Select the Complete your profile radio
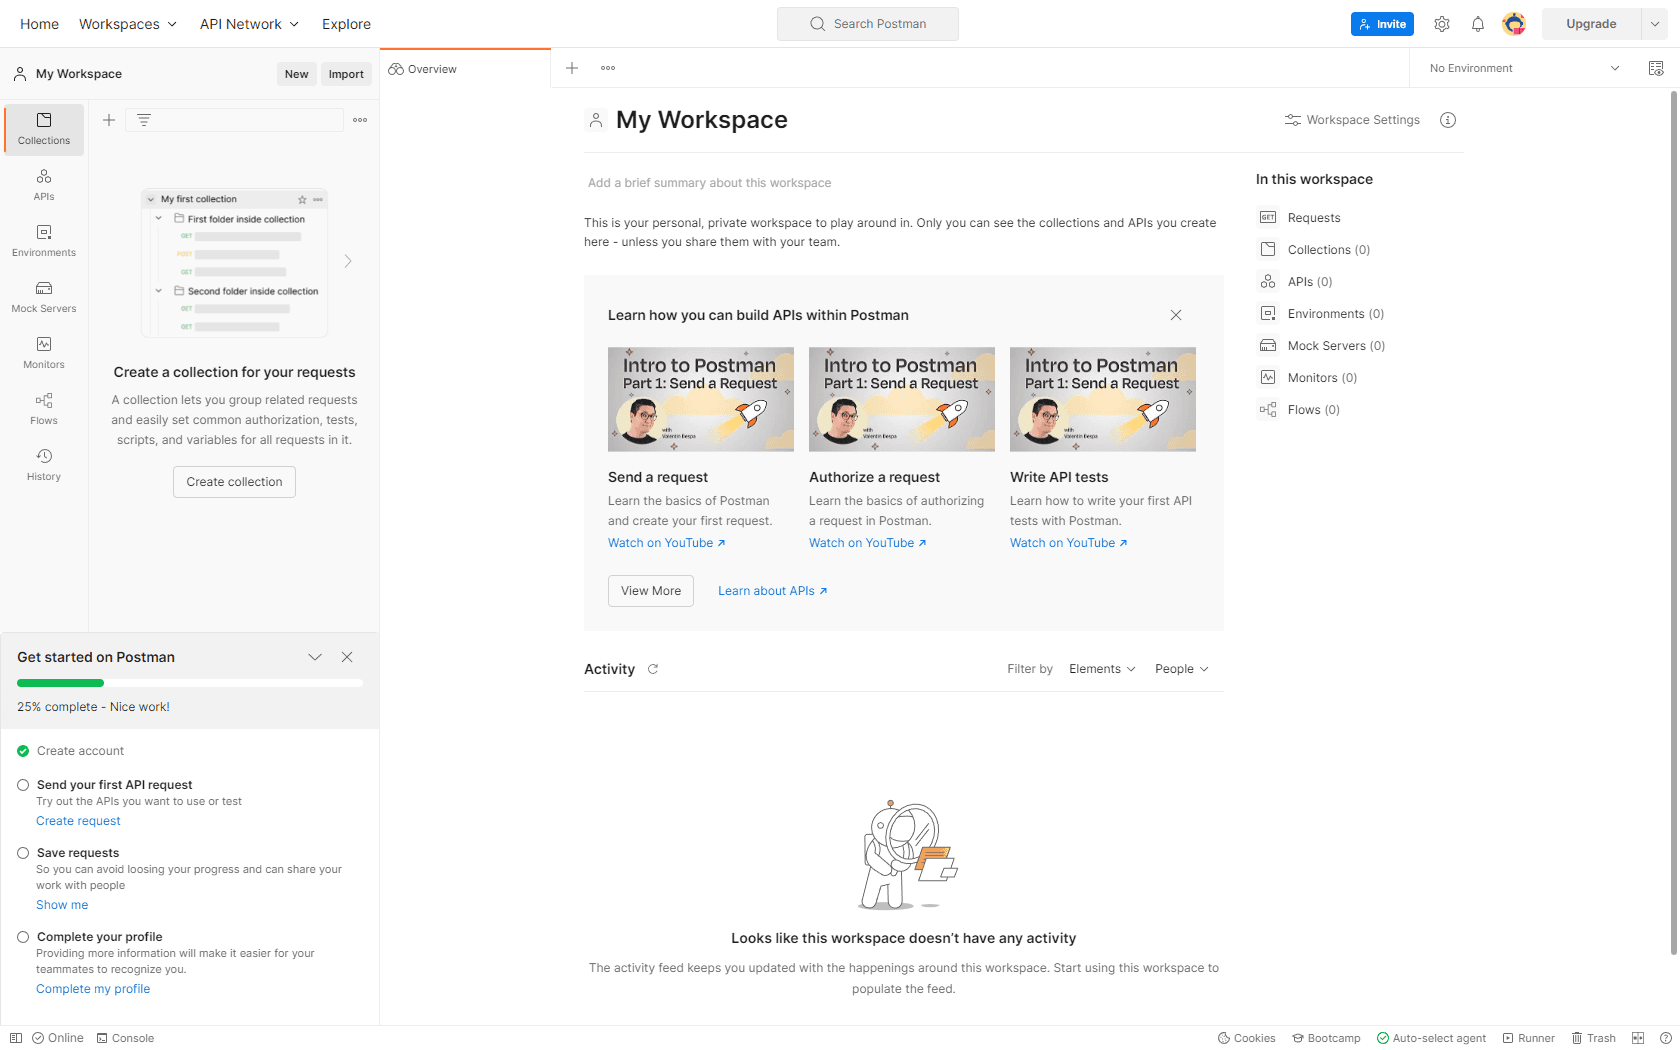 23,937
